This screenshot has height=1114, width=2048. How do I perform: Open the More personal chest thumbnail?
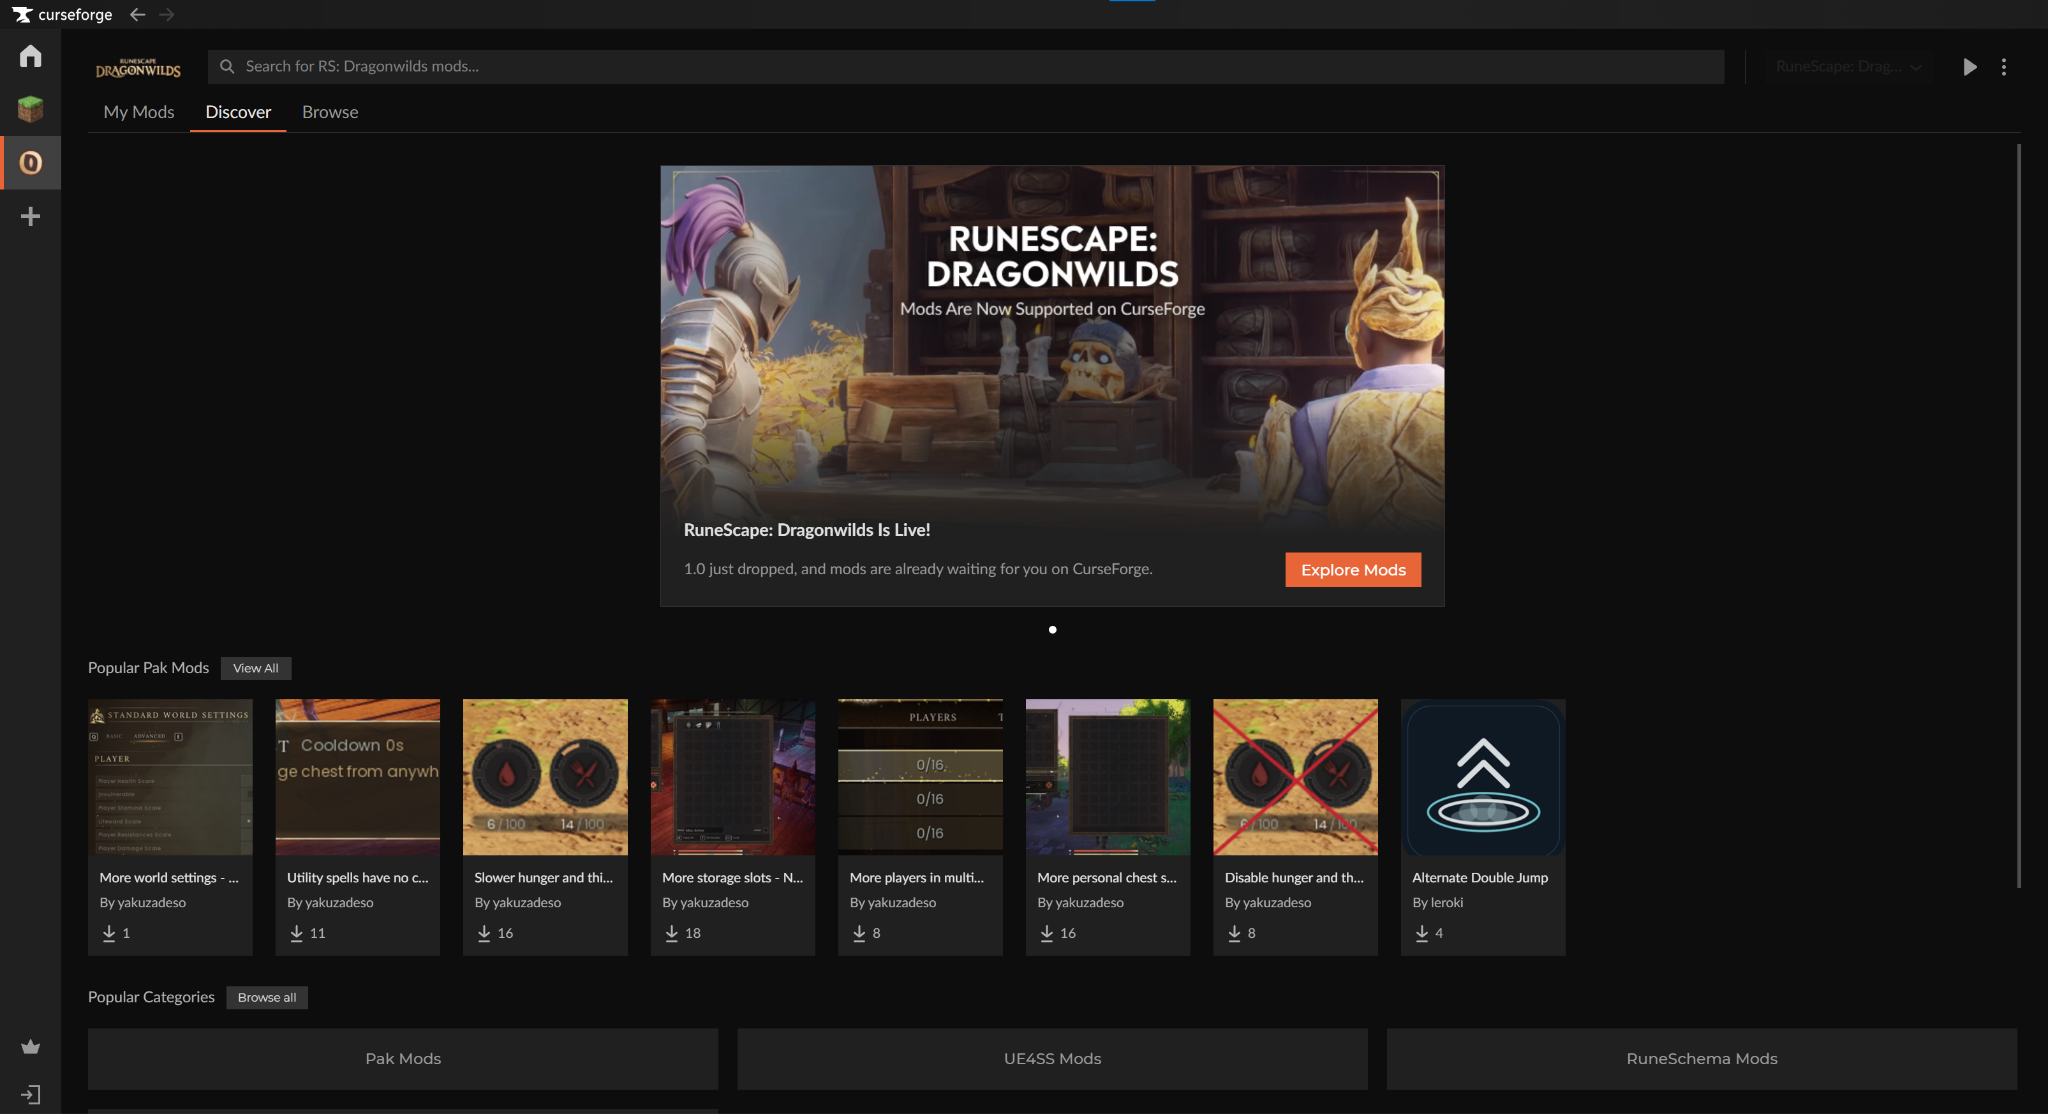[1108, 777]
